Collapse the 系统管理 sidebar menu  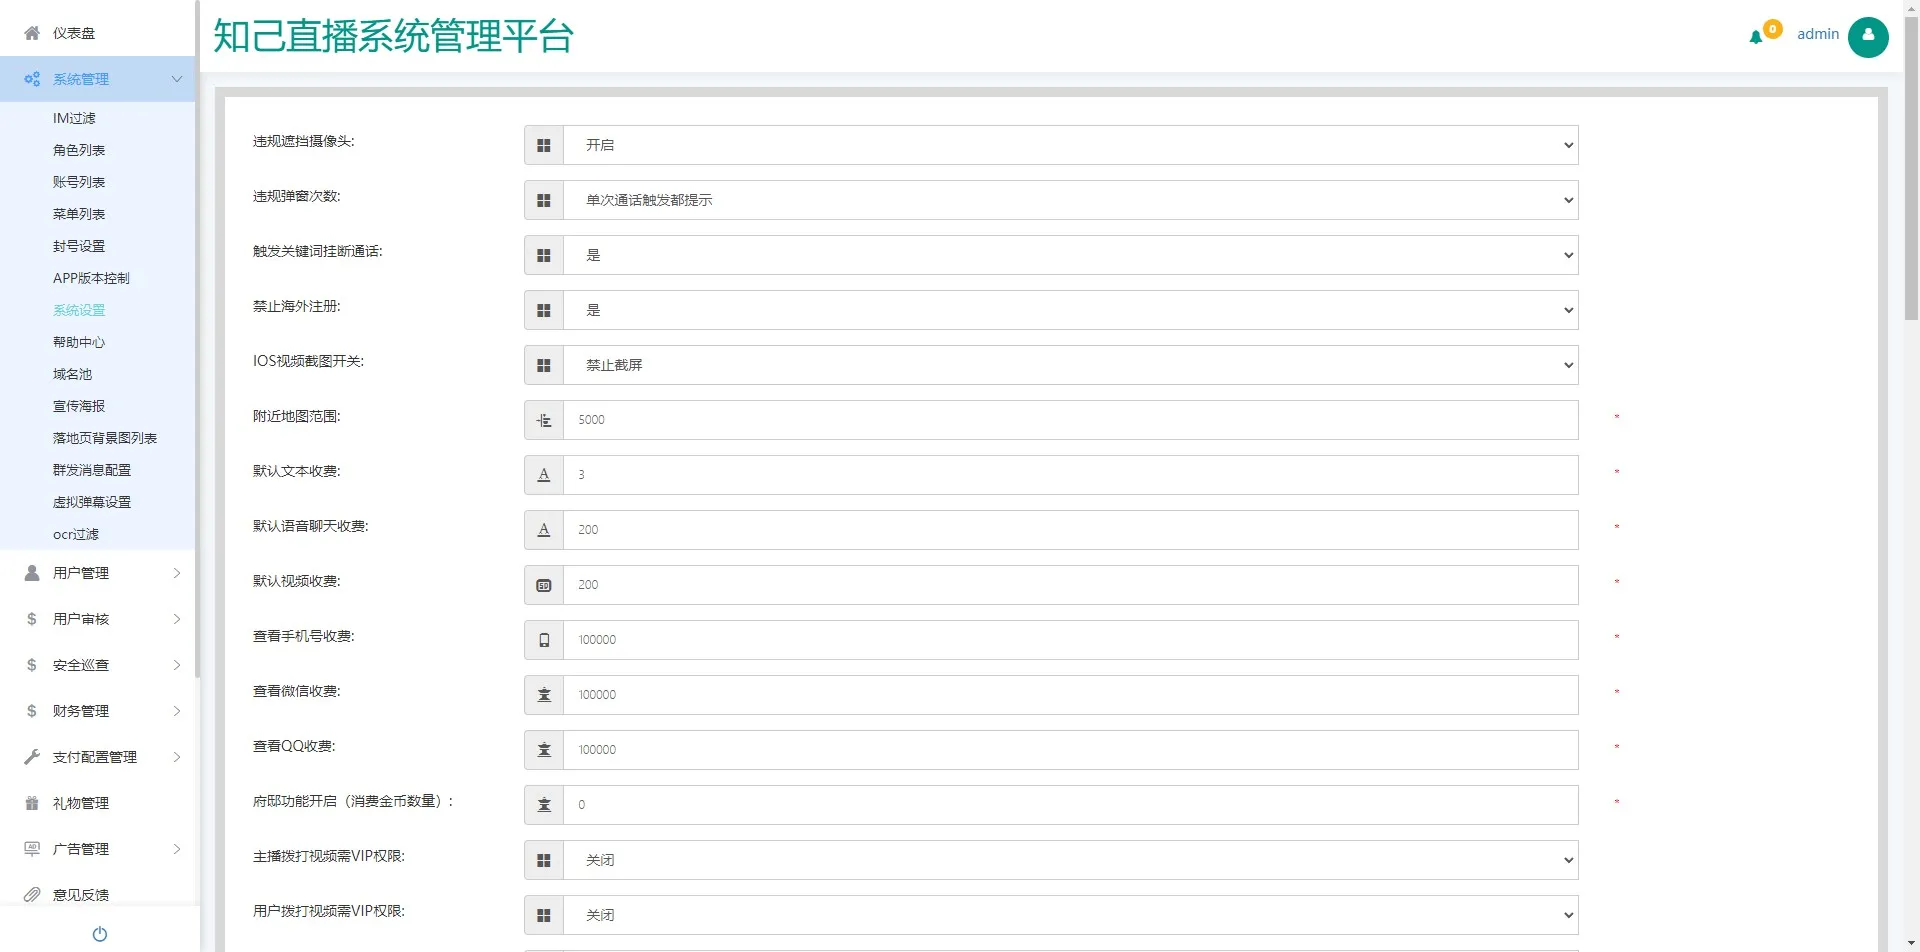(98, 79)
